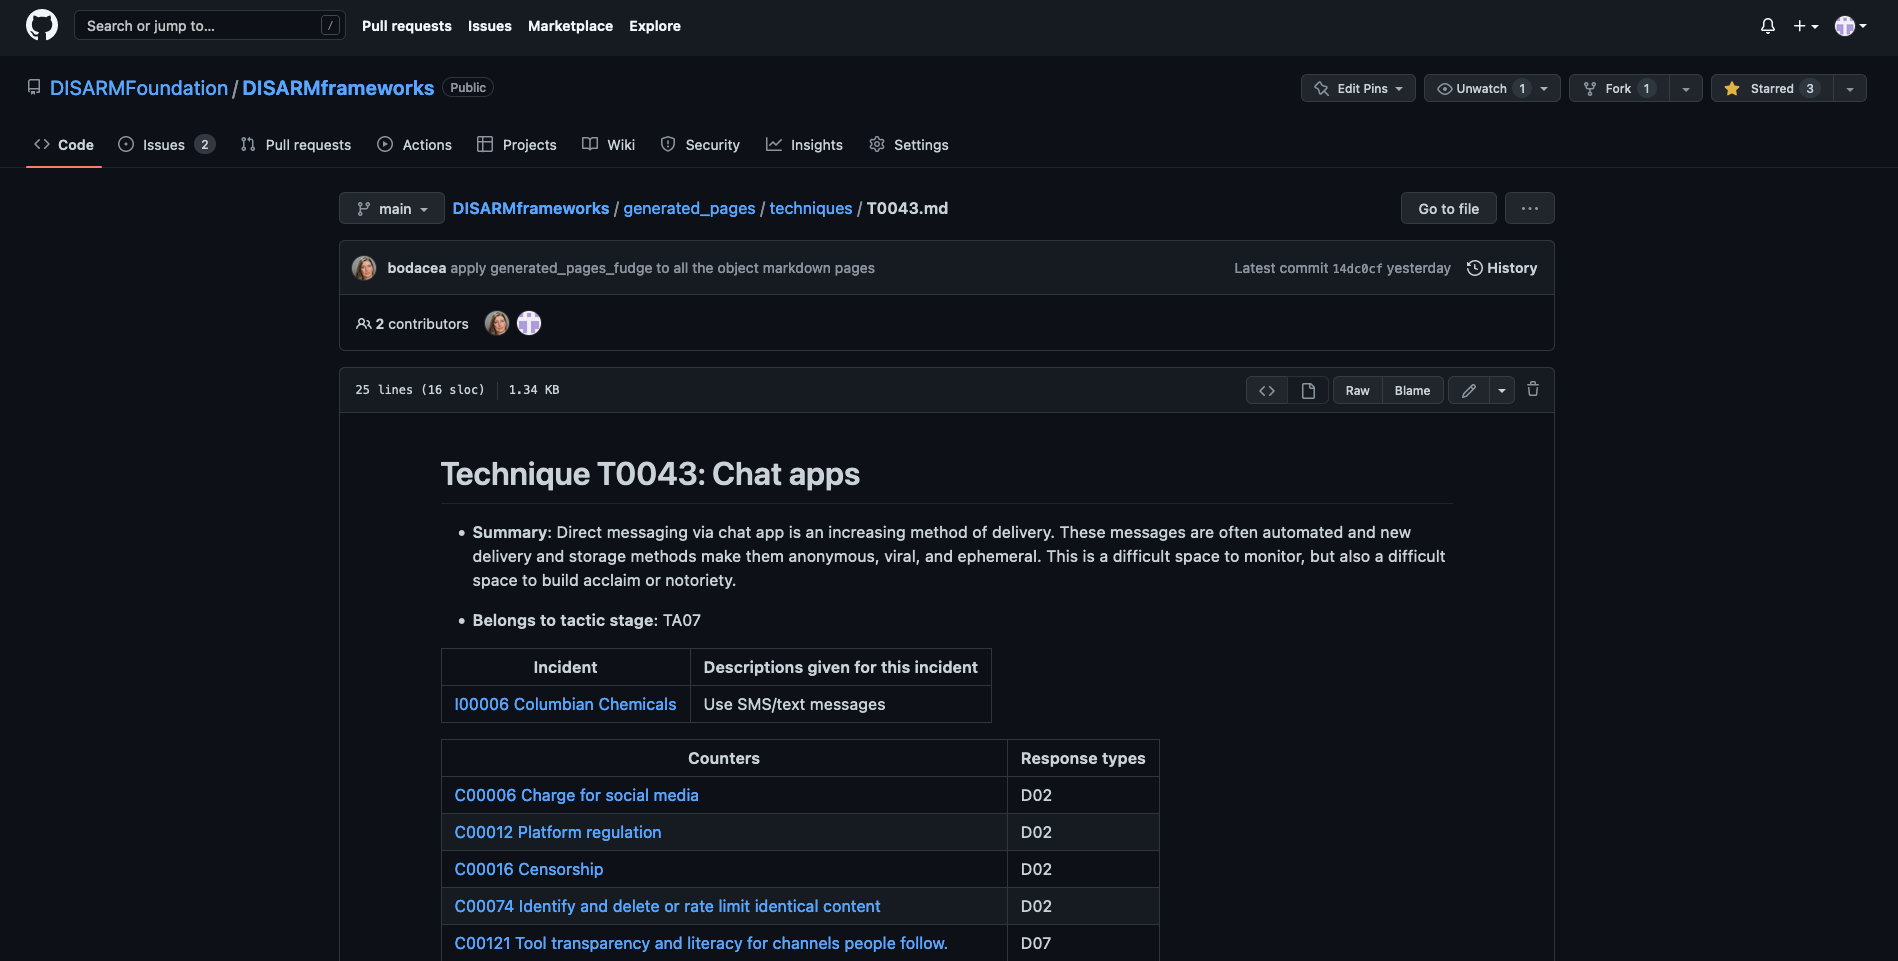The width and height of the screenshot is (1898, 961).
Task: Click the repository icon beside DISARMFoundation
Action: coord(34,88)
